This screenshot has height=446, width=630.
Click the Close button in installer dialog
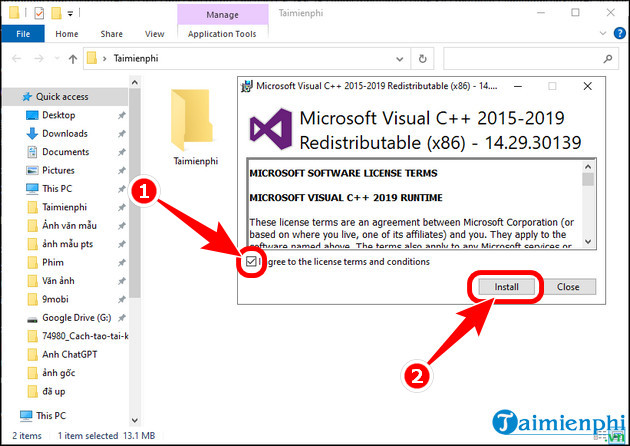(x=568, y=287)
